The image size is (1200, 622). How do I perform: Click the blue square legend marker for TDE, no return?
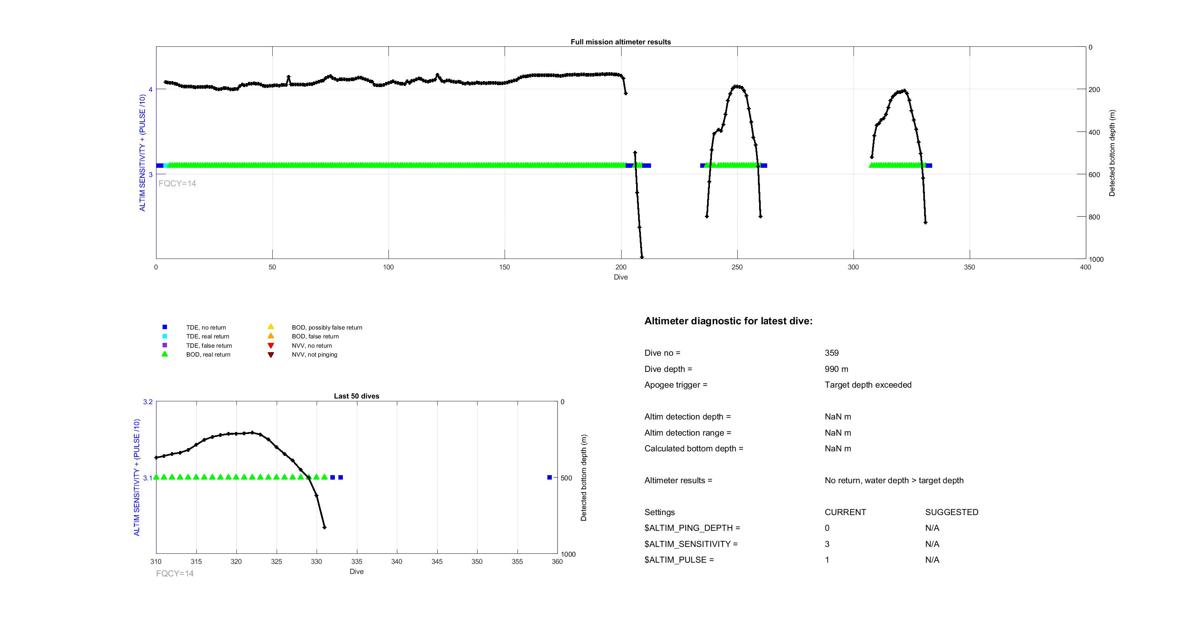[x=164, y=327]
